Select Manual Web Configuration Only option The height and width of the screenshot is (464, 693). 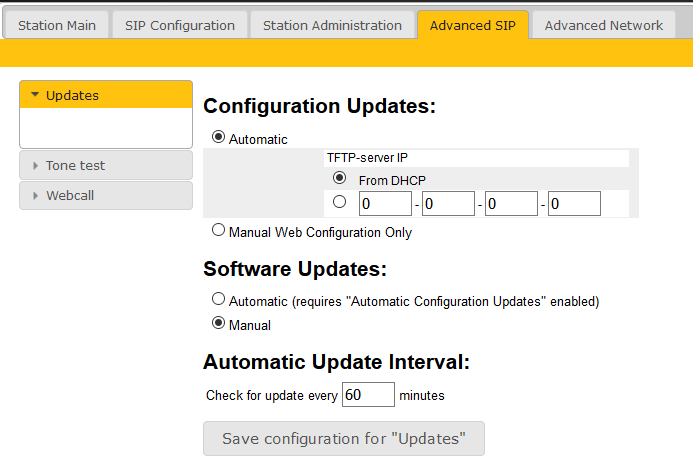pyautogui.click(x=219, y=231)
